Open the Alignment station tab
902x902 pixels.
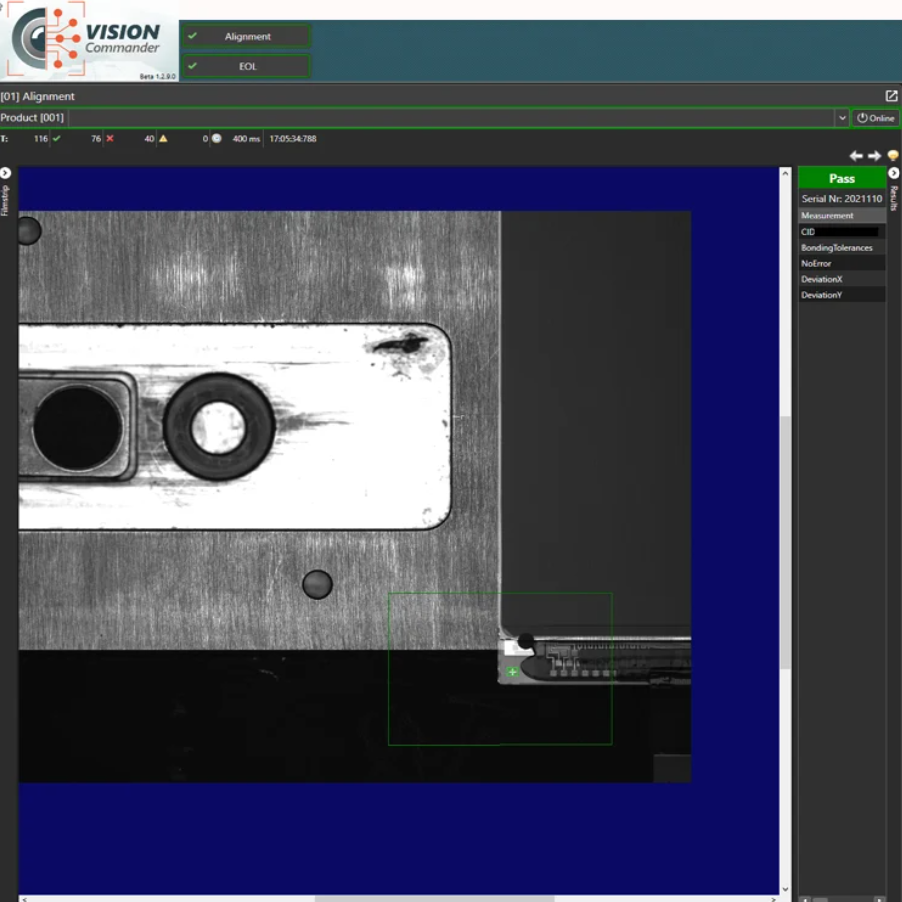click(x=247, y=36)
